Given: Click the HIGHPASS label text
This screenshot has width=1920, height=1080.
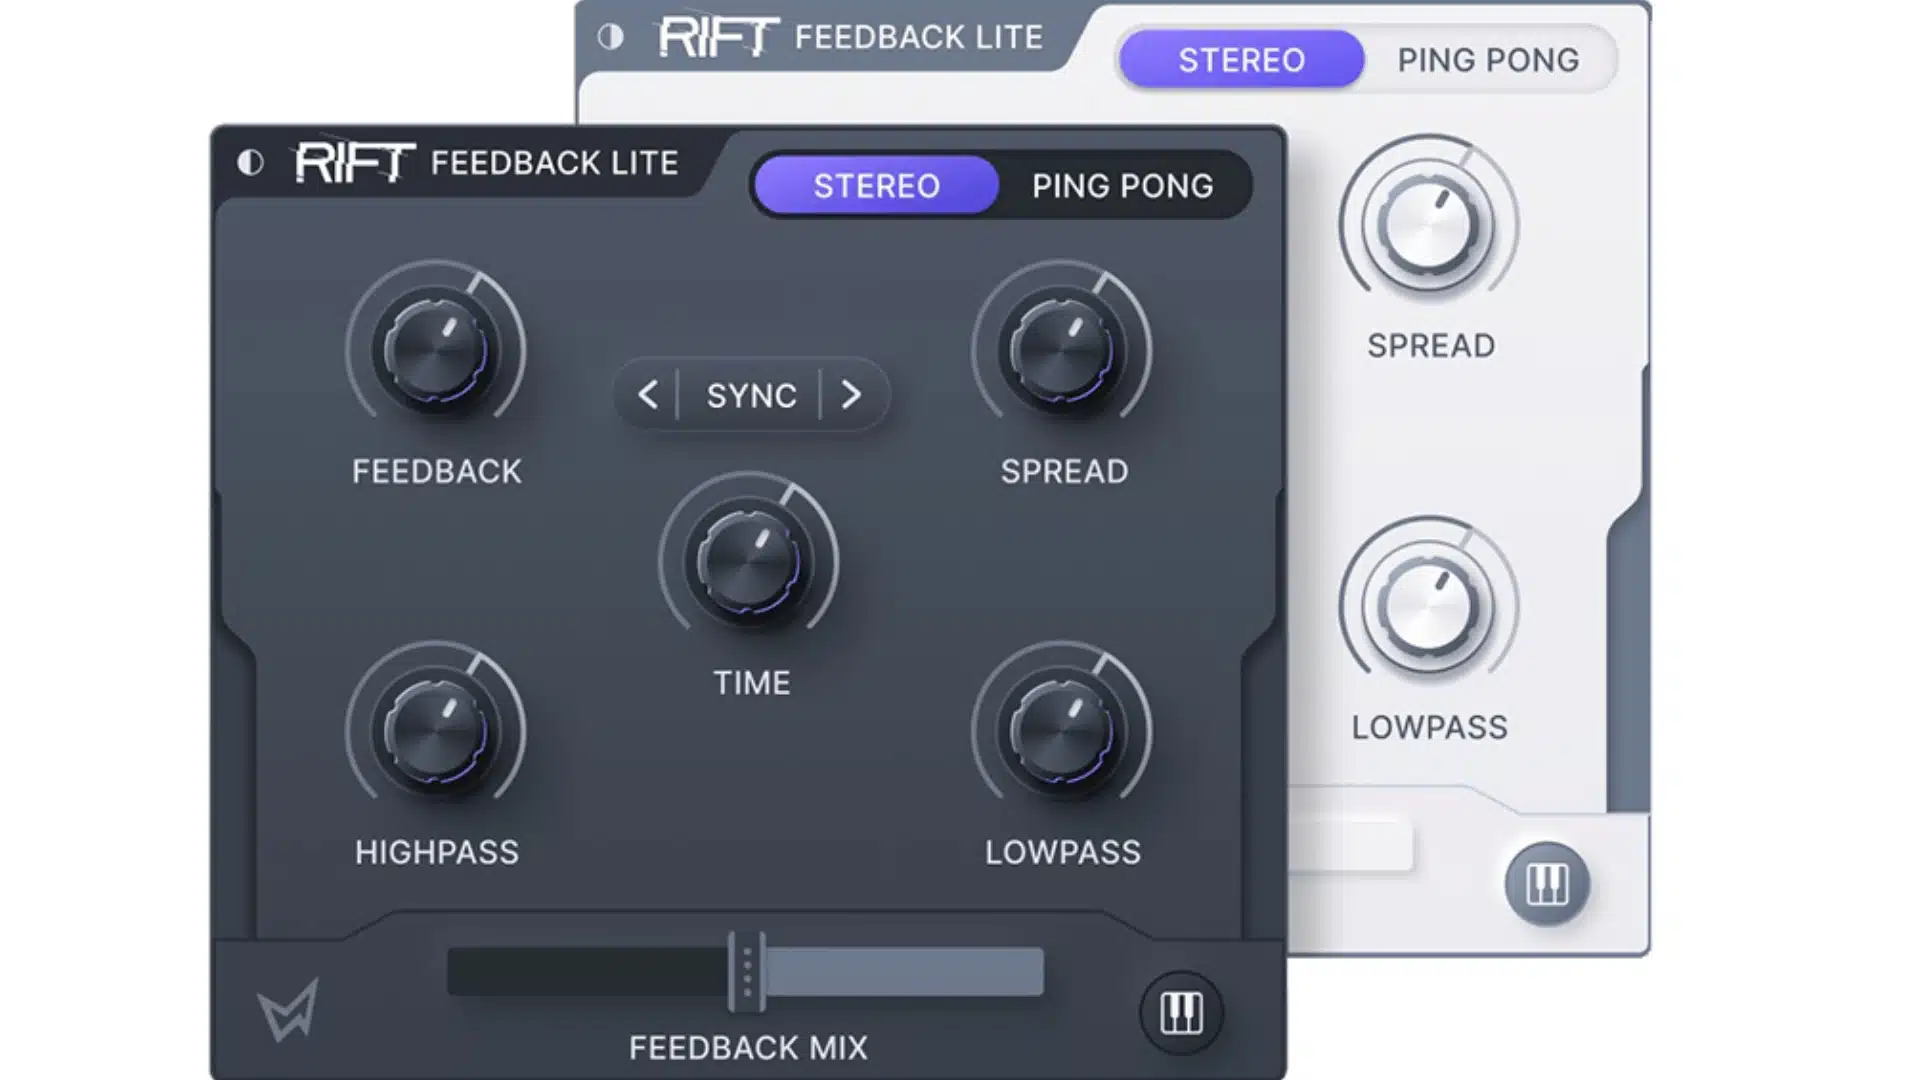Looking at the screenshot, I should pos(437,852).
